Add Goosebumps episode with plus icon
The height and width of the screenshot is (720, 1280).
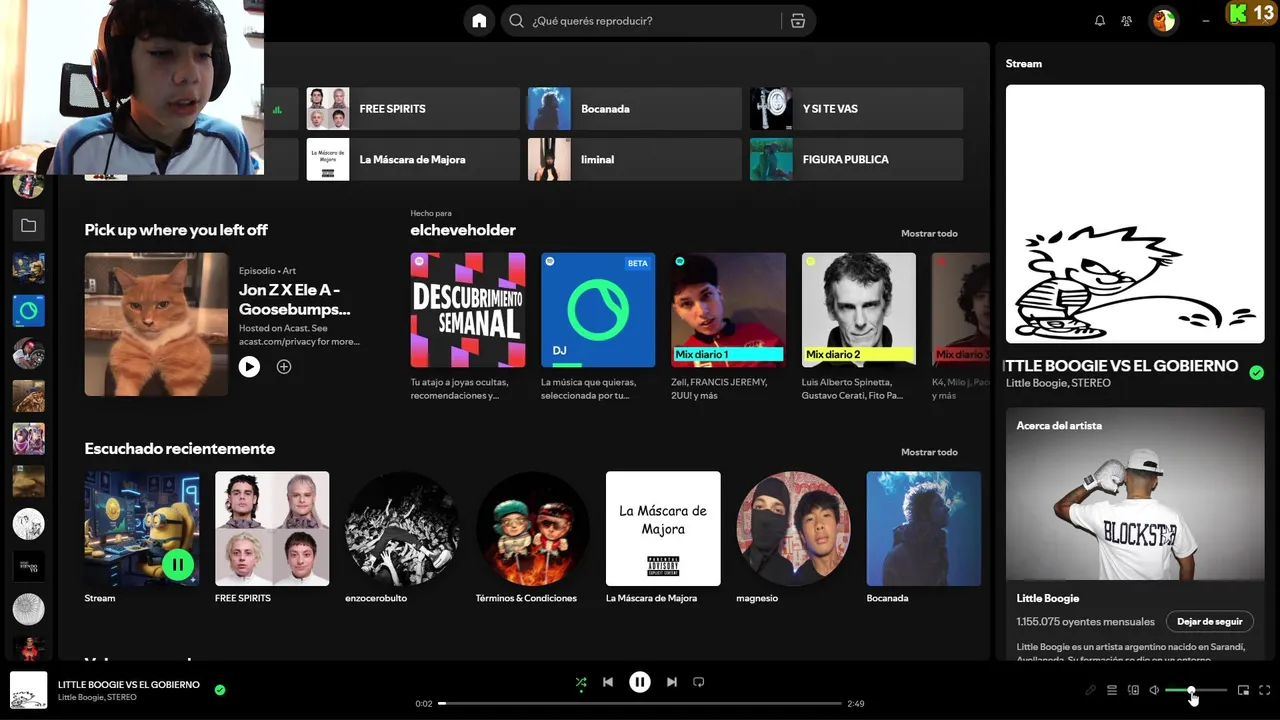click(x=284, y=367)
